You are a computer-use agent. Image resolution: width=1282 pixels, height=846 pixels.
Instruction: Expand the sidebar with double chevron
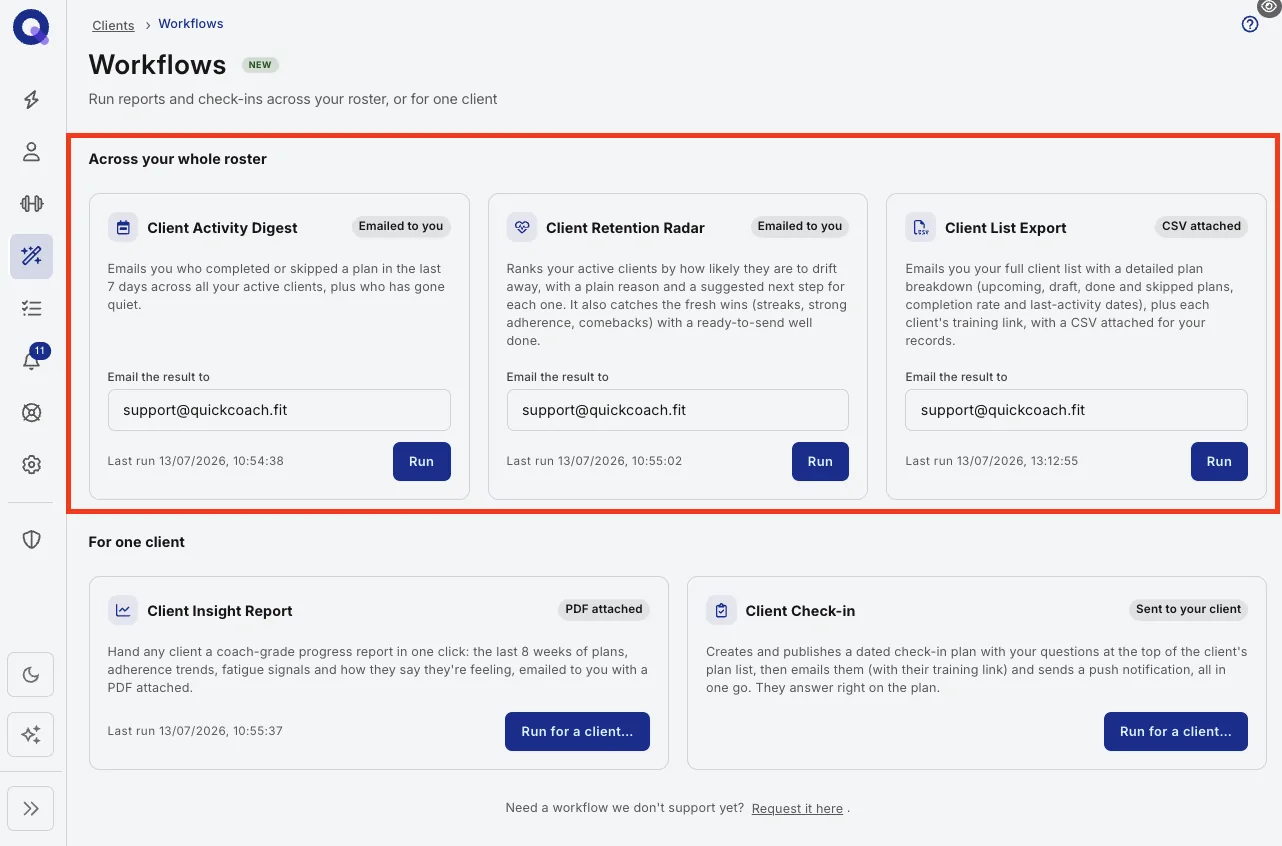31,809
